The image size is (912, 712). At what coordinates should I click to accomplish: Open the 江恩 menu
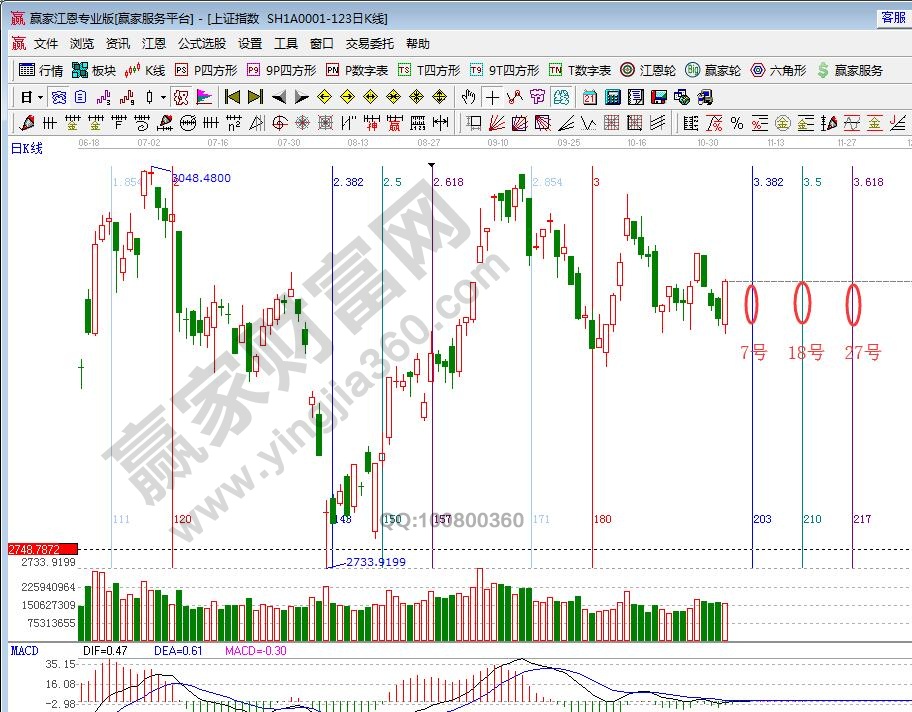pos(154,44)
